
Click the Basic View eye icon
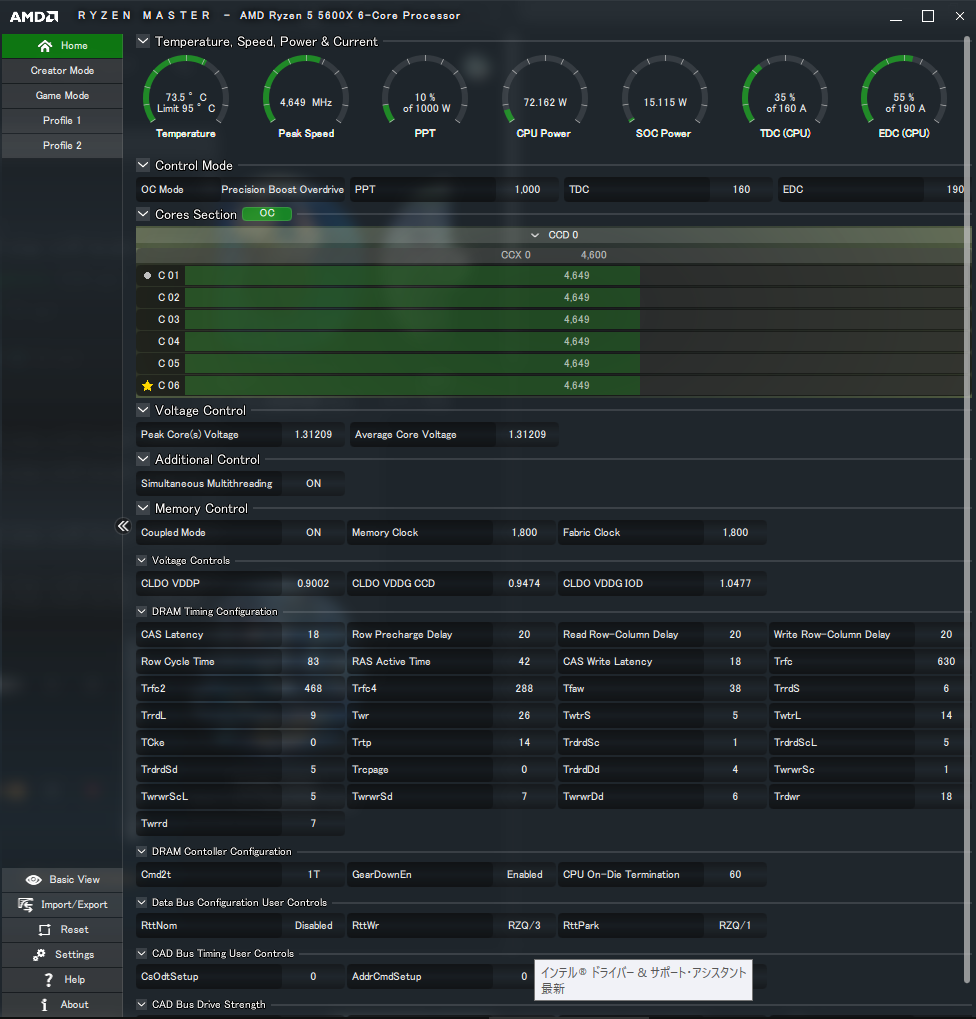pos(34,880)
